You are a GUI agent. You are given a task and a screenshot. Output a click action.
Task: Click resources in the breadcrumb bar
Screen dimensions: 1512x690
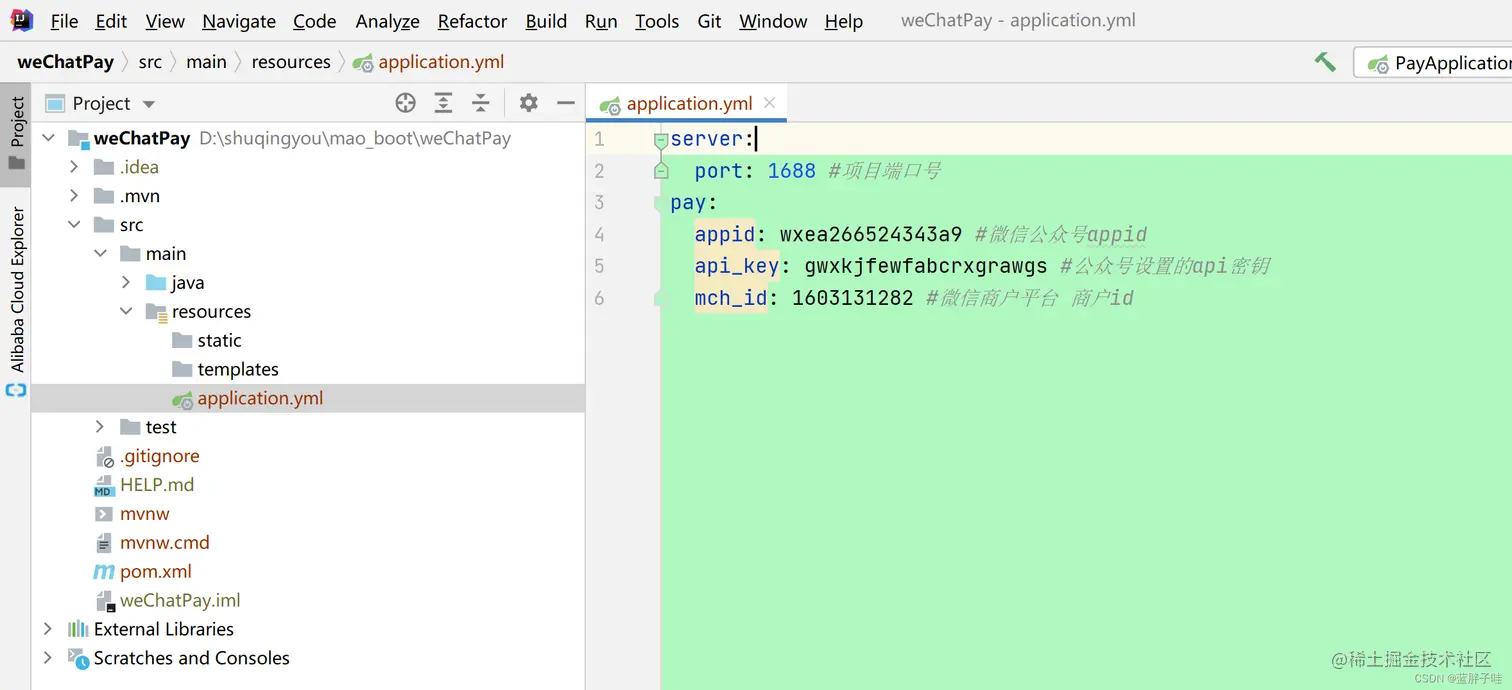pos(291,62)
